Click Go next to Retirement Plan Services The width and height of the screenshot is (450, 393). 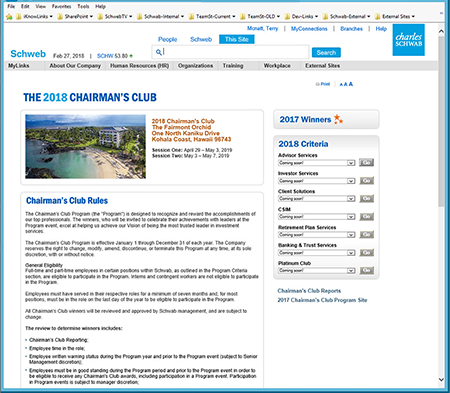tap(366, 235)
